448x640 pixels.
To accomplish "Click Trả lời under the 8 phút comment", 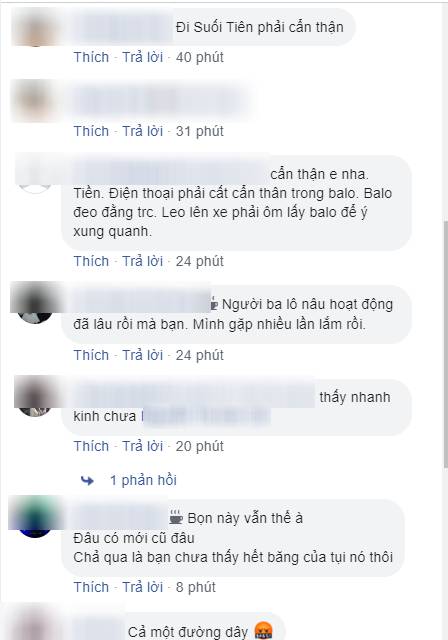I will [143, 587].
